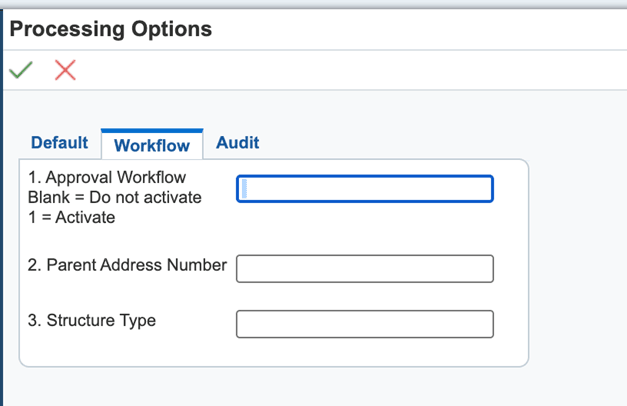Click the '2. Parent Address Number' label

click(128, 266)
